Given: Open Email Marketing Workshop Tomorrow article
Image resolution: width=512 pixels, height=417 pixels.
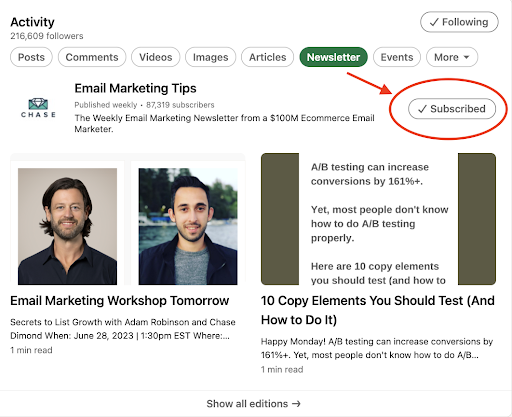Looking at the screenshot, I should (x=120, y=301).
